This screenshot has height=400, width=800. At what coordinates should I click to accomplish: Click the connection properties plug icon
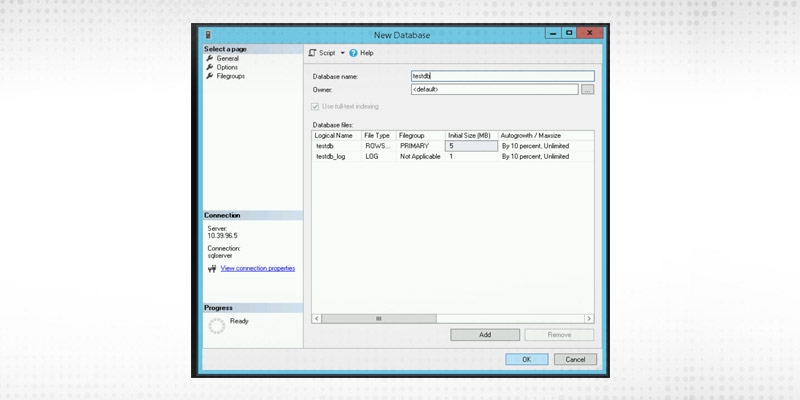(212, 269)
